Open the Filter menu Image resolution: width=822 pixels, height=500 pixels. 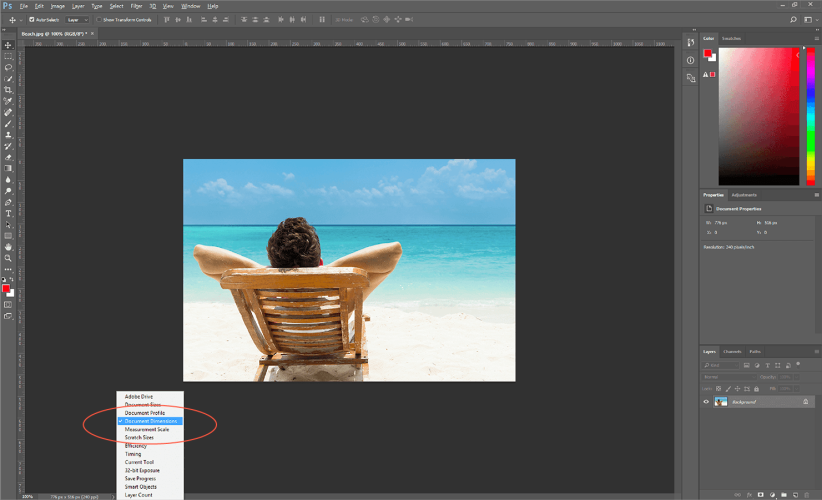136,6
